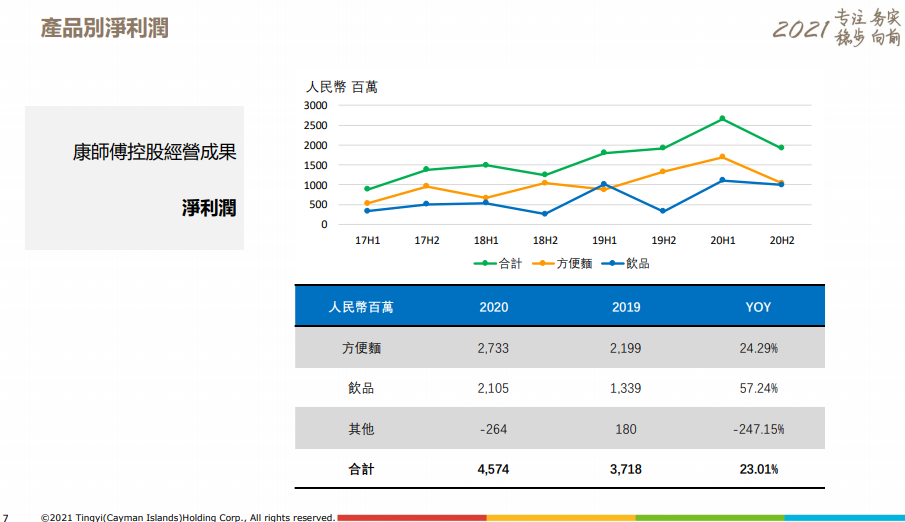Click the 24.29% cell
Viewport: 905px width, 522px height.
point(758,348)
